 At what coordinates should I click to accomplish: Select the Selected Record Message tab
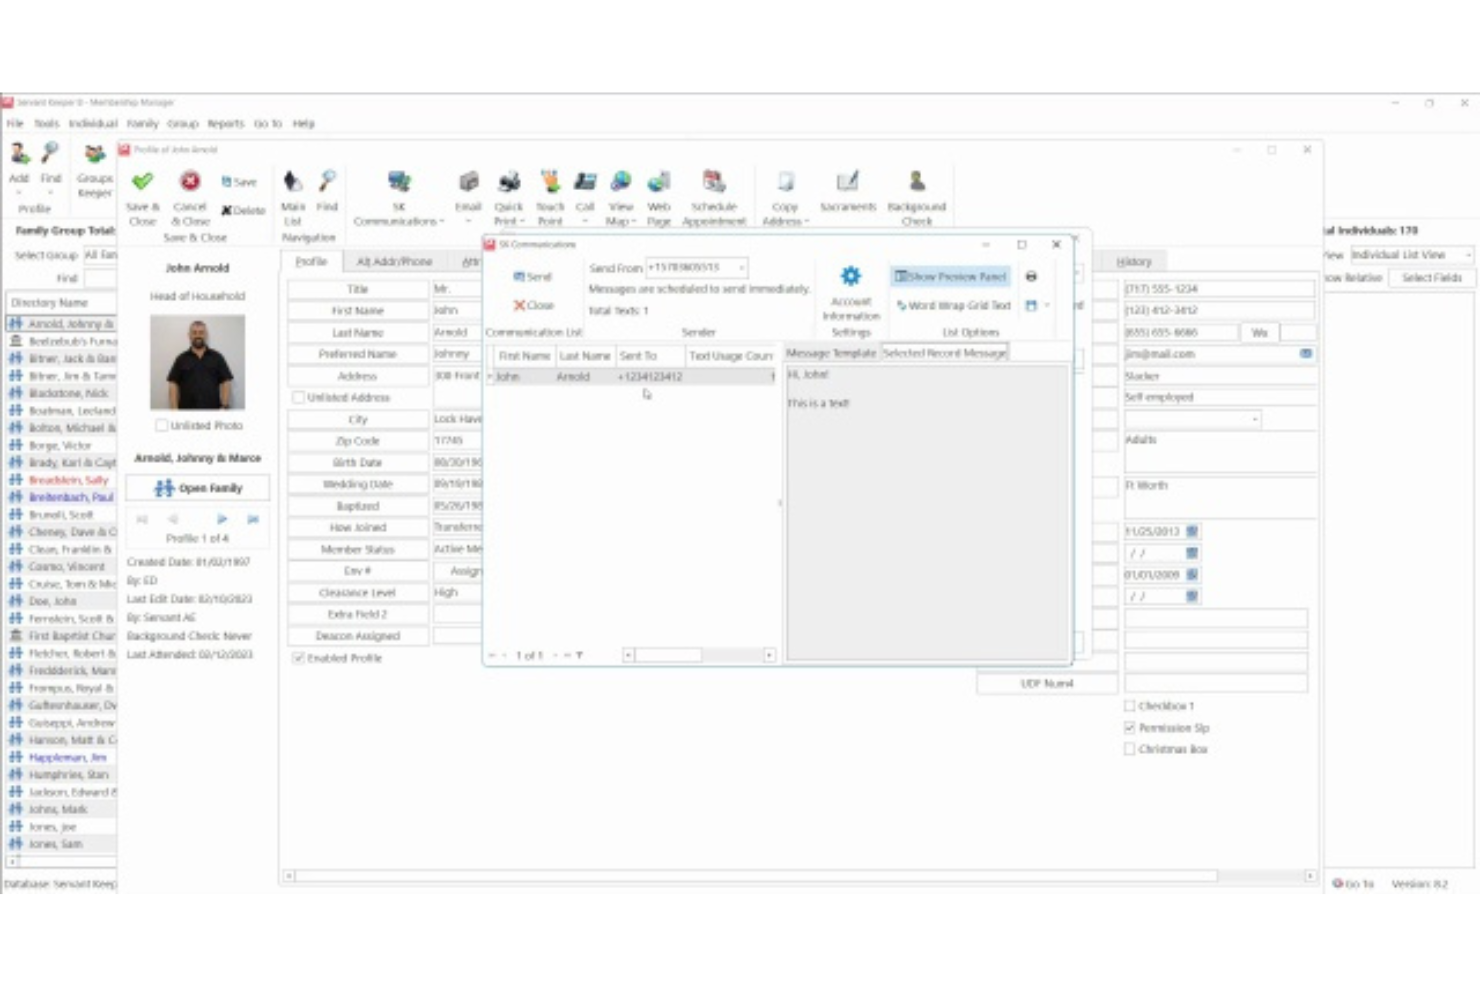(944, 353)
